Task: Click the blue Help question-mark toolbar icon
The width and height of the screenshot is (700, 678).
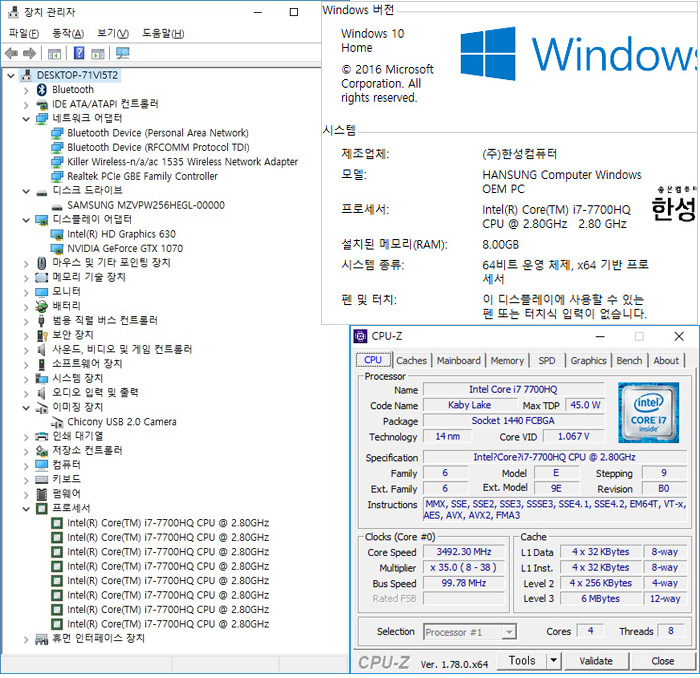Action: (79, 53)
